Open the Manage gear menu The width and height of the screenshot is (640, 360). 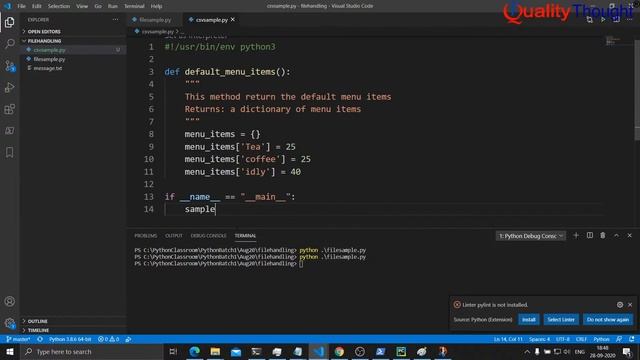[x=9, y=323]
